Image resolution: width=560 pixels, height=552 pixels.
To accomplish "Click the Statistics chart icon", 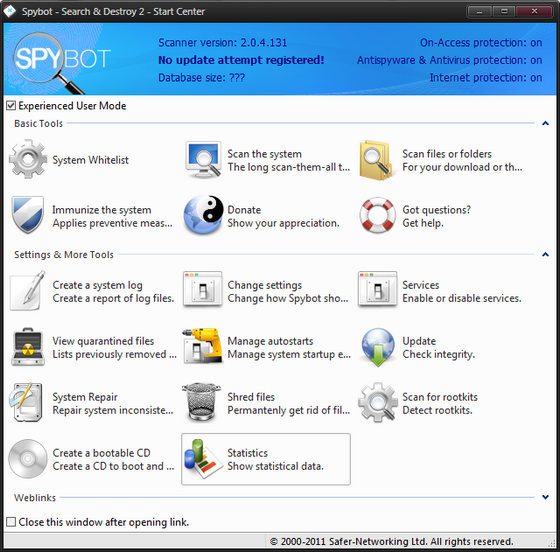I will [x=203, y=459].
